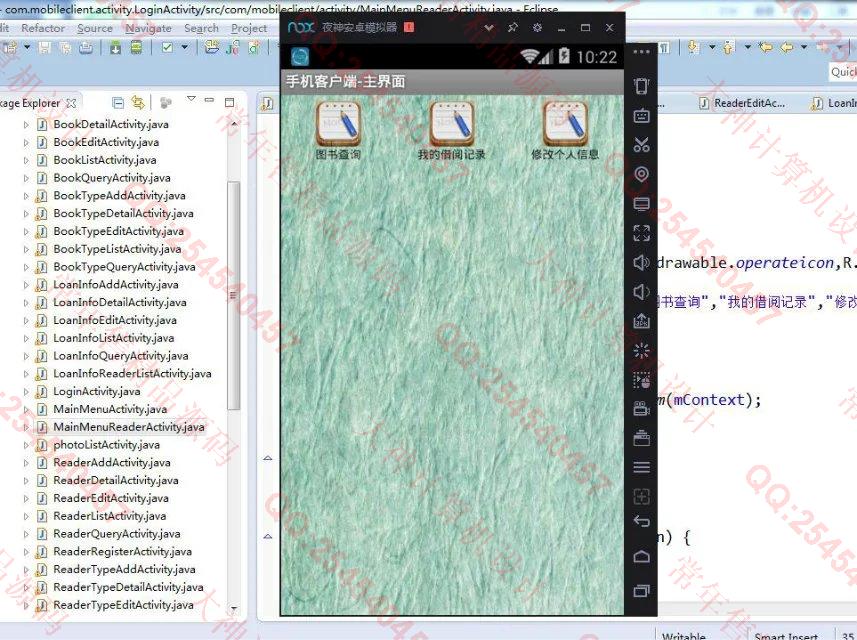
Task: Open Nox sidebar three-dots more icon
Action: (642, 52)
